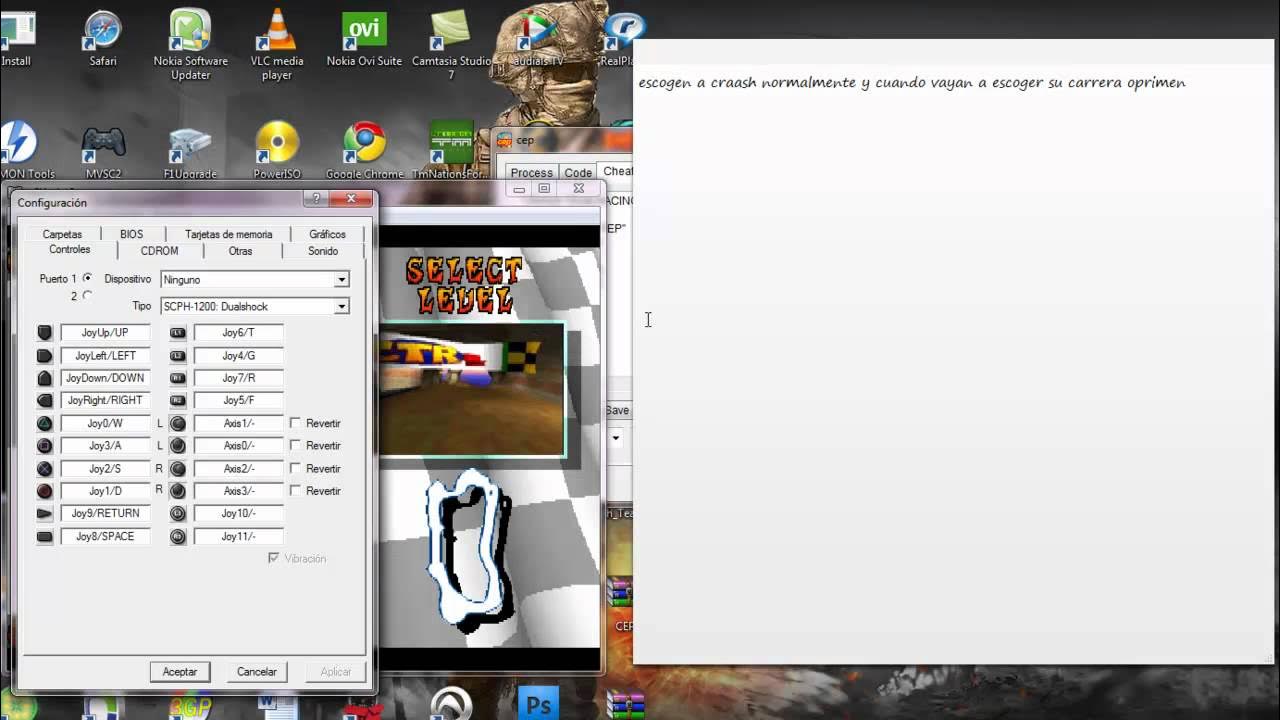
Task: Click the track map outline in the emulator
Action: (x=470, y=552)
